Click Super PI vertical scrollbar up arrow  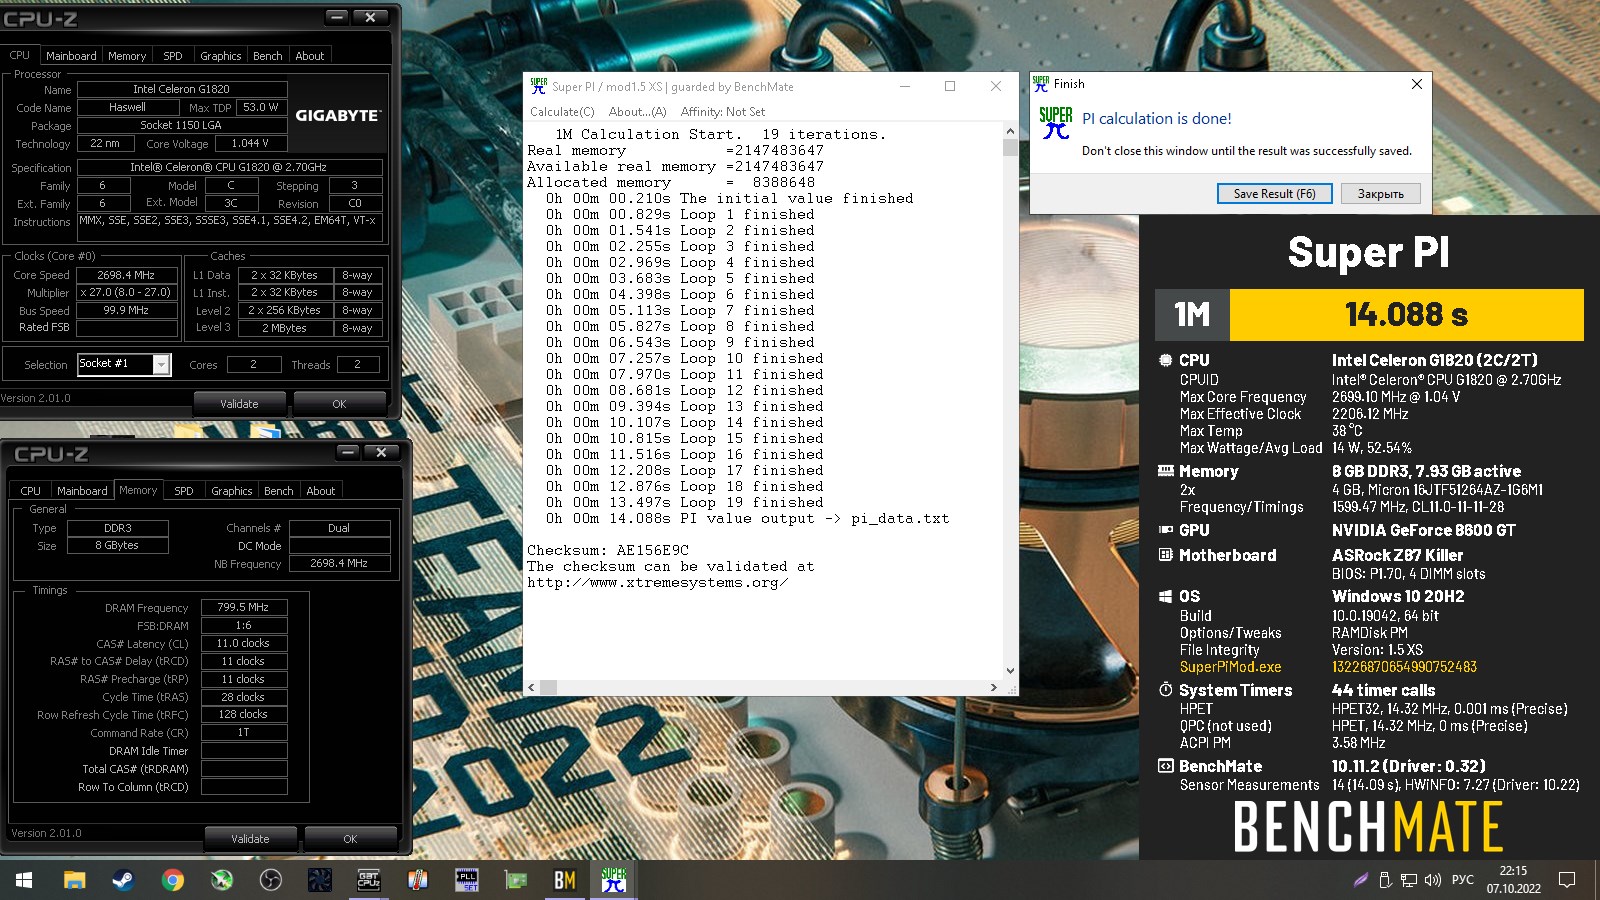point(1010,131)
